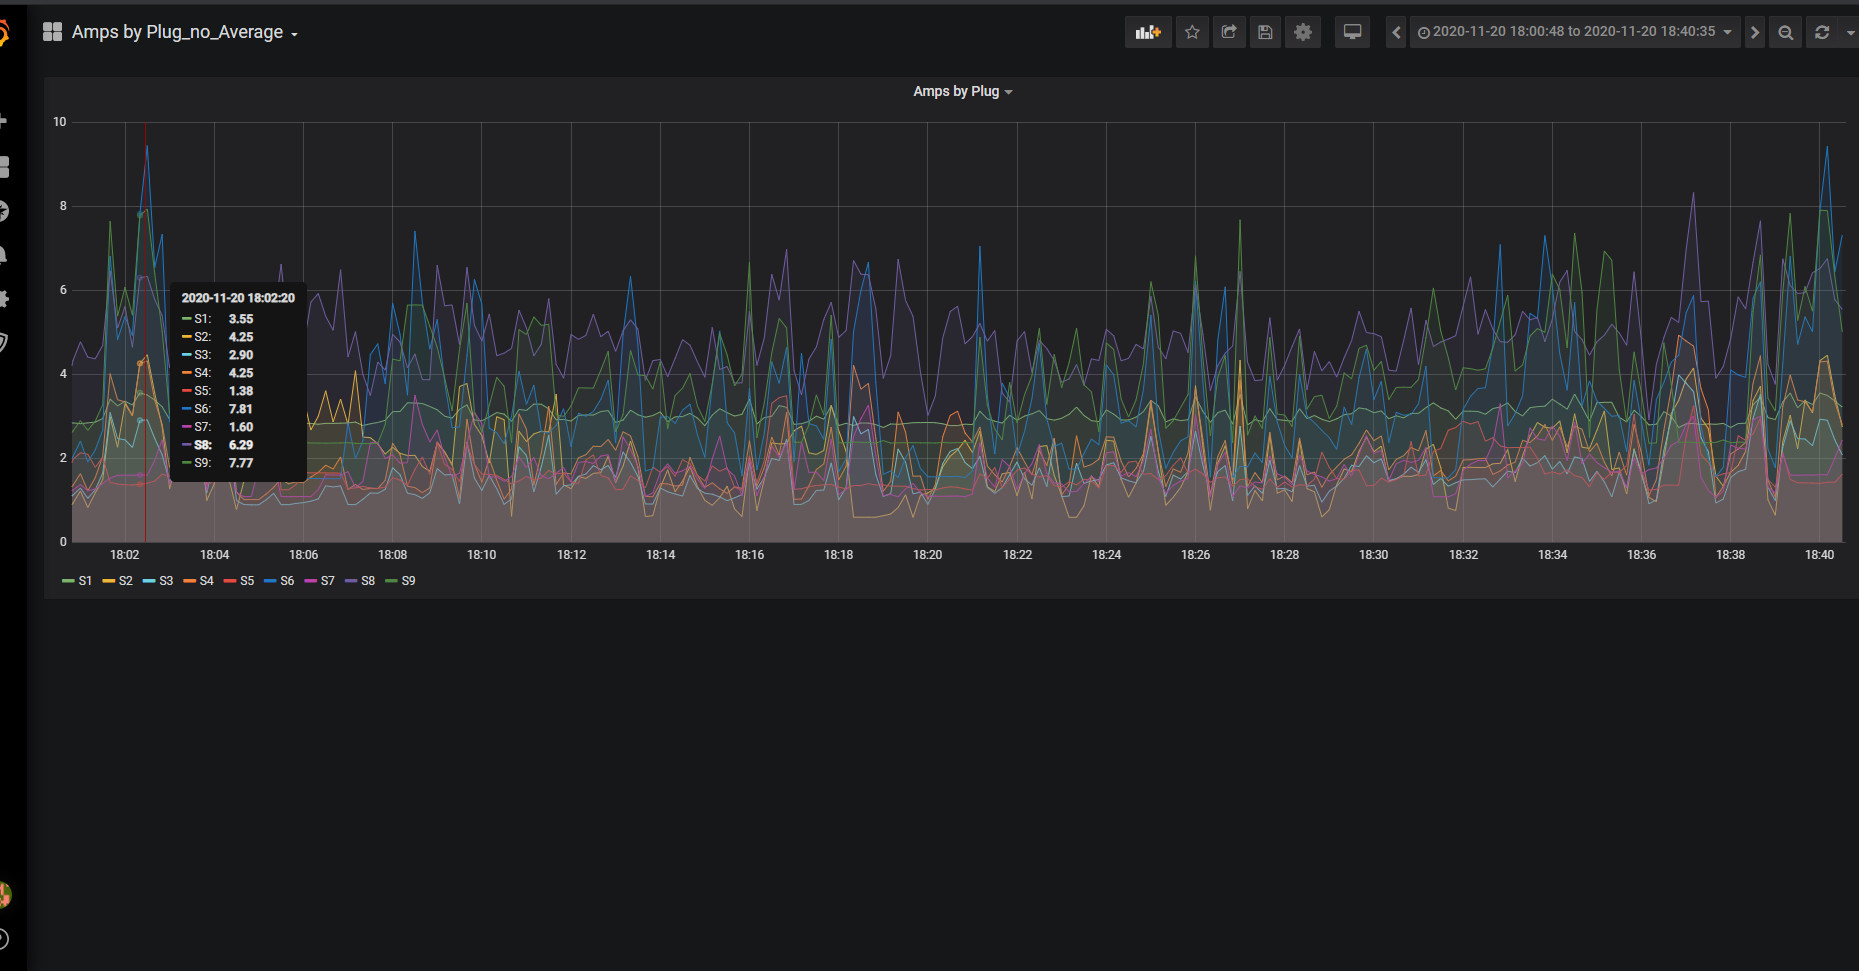The image size is (1859, 971).
Task: Toggle S6 series visibility in legend
Action: coord(286,581)
